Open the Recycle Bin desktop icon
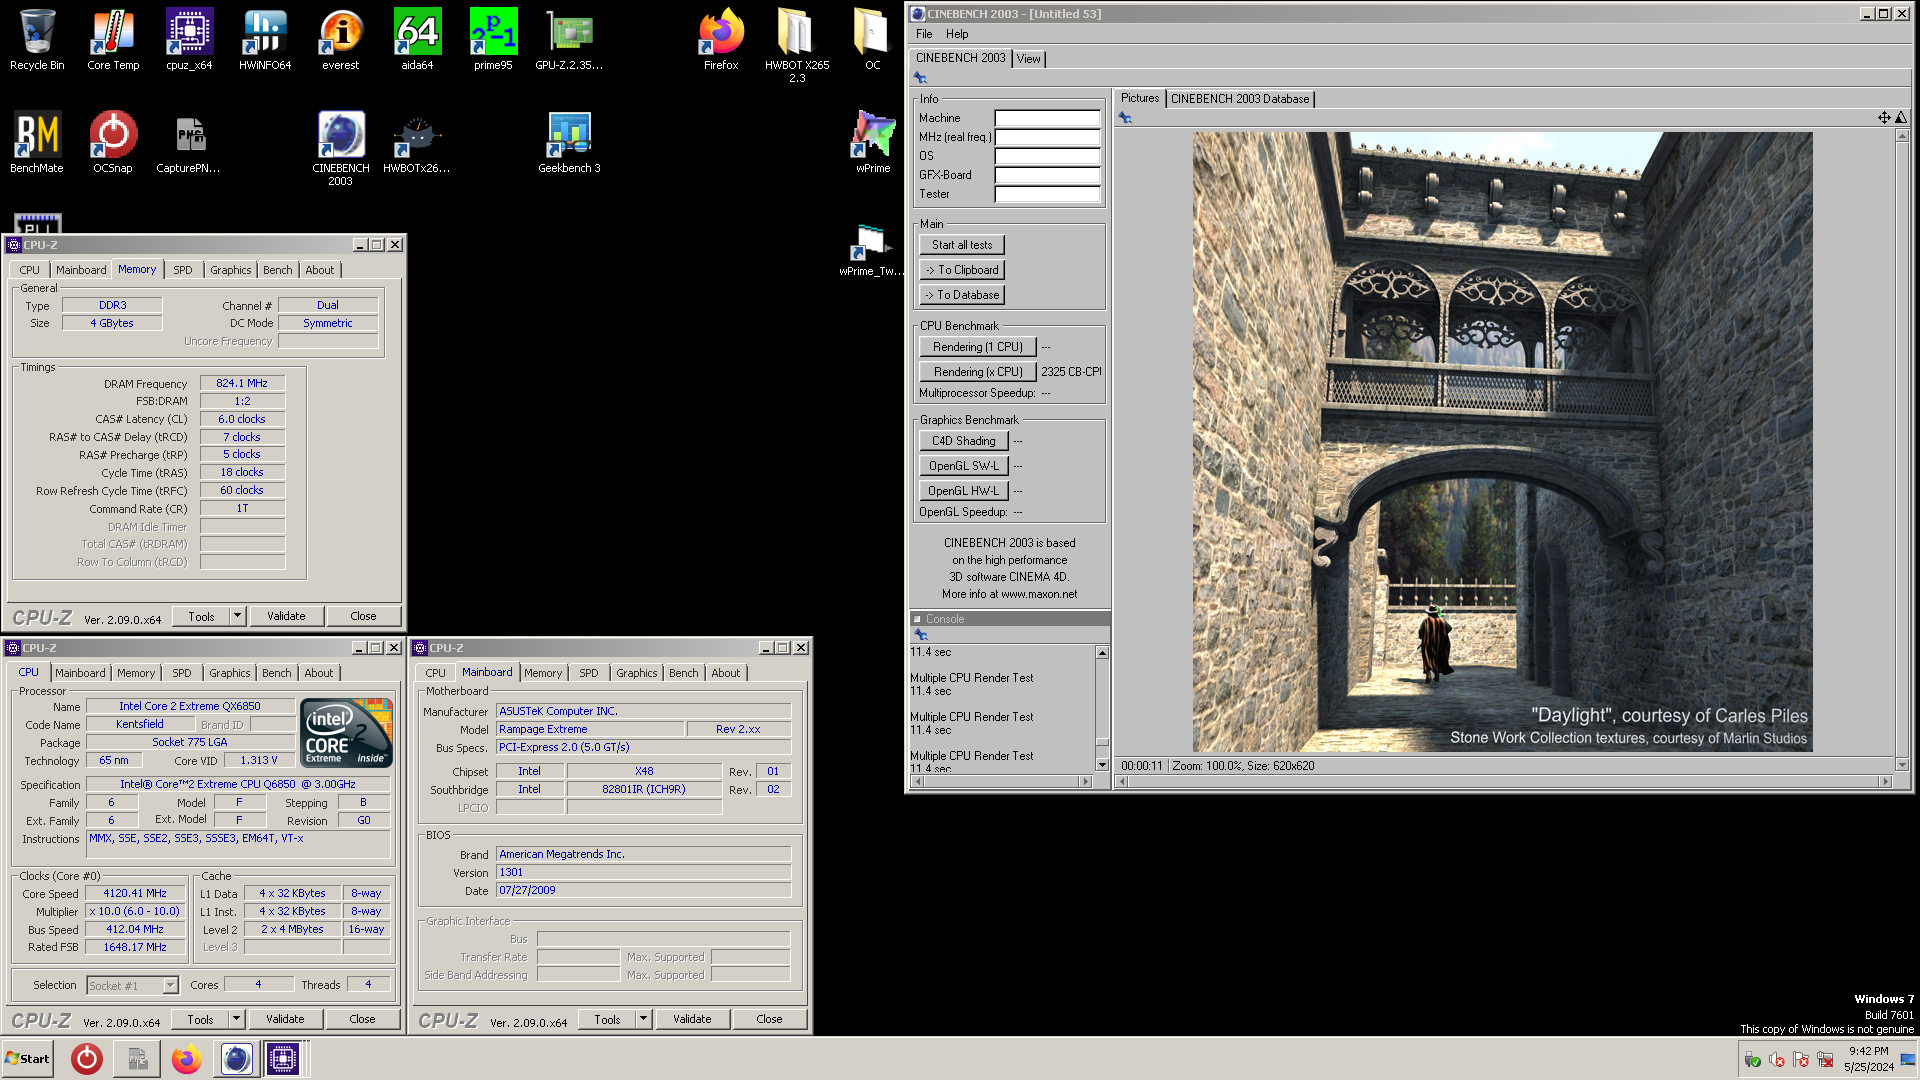Viewport: 1920px width, 1080px height. coord(37,40)
